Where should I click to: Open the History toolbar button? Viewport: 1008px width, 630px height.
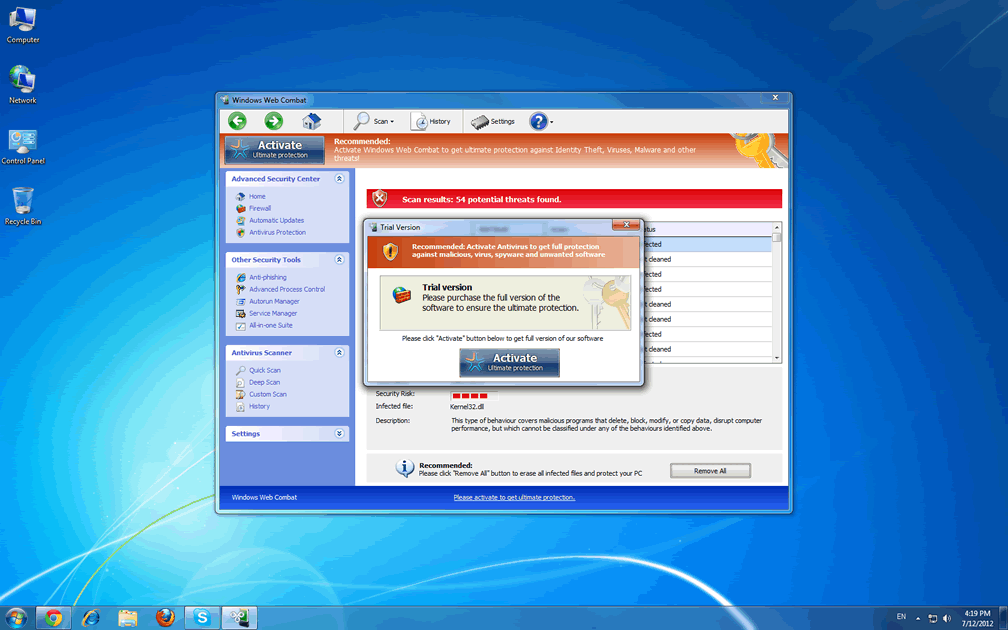(431, 121)
